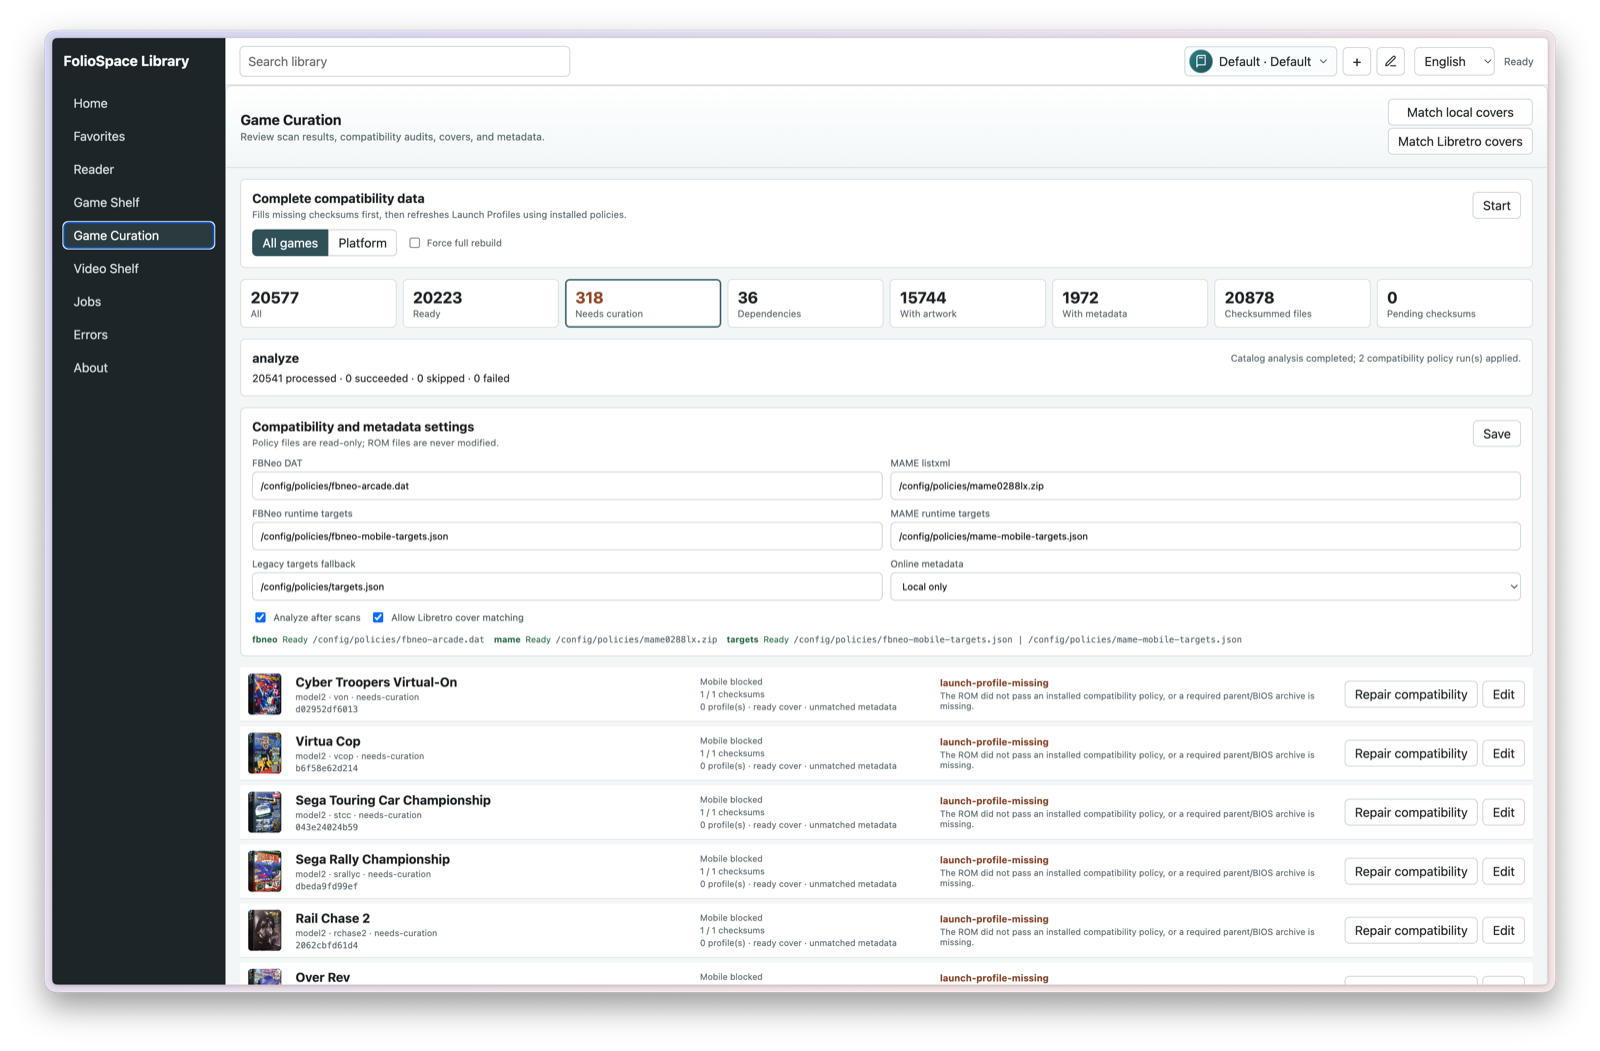
Task: Select the 20577 All stat card
Action: 318,303
